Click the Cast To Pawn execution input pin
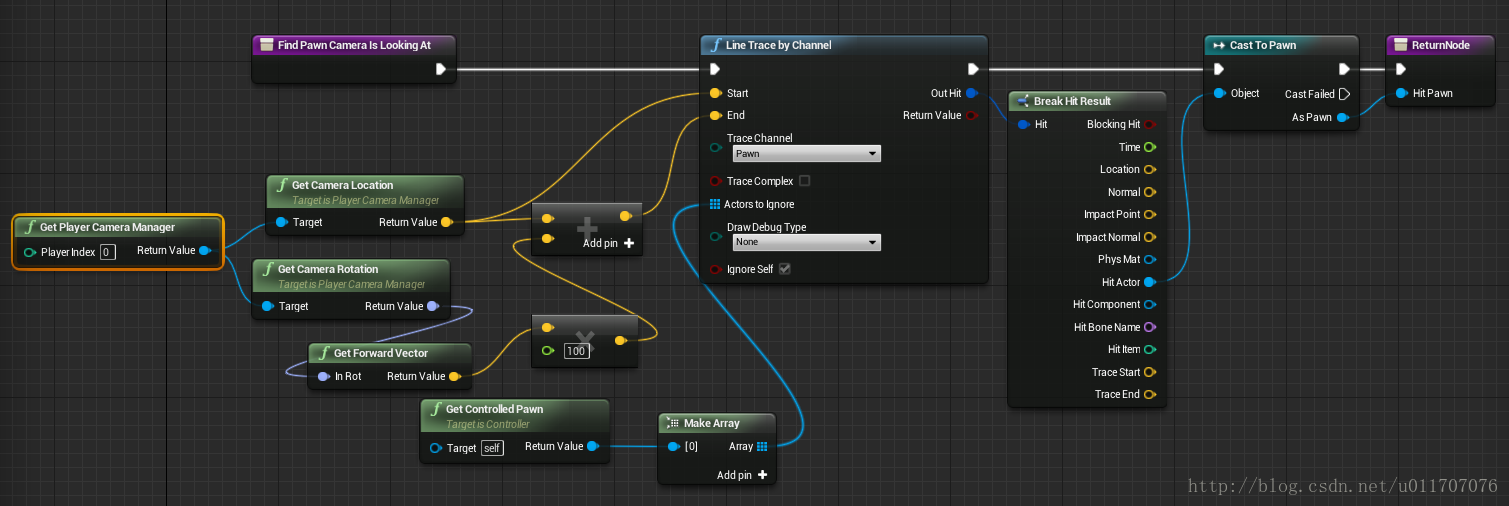This screenshot has height=506, width=1509. pyautogui.click(x=1218, y=69)
